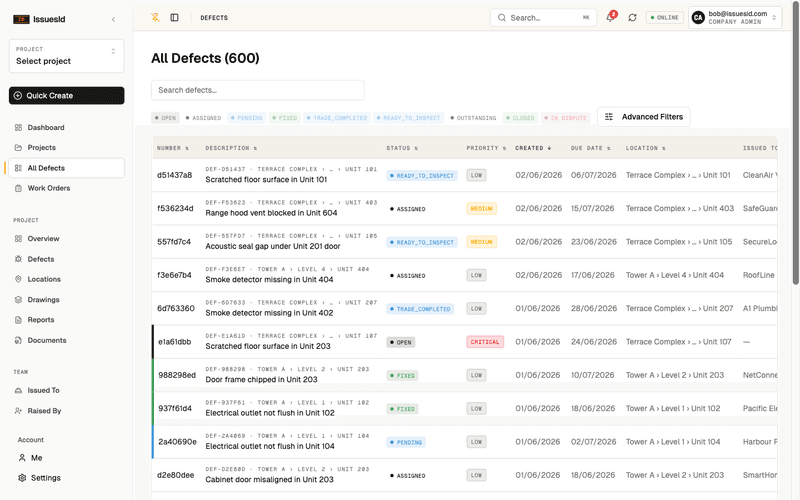Click the ONLINE status badge
This screenshot has height=500, width=800.
click(x=664, y=17)
